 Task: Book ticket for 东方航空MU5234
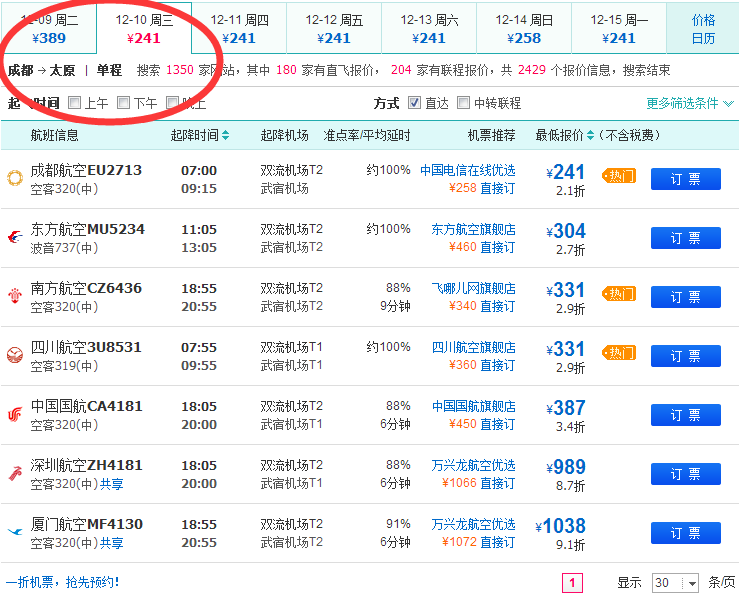[x=686, y=238]
